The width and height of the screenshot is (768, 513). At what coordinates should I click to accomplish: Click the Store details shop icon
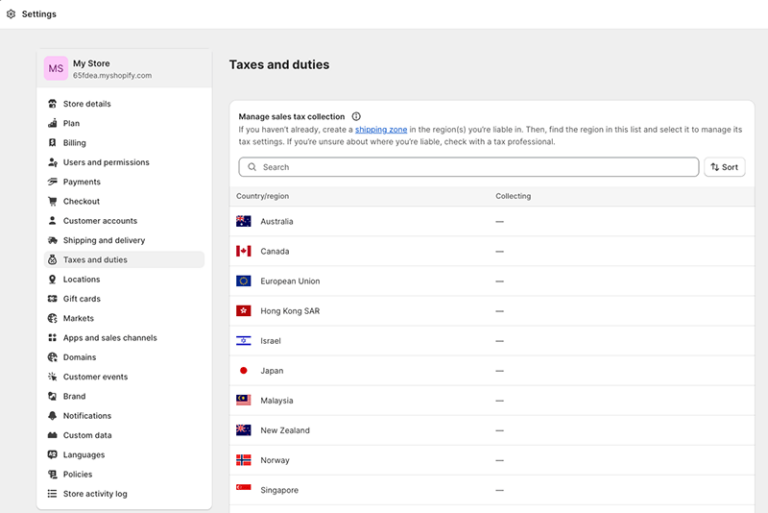pyautogui.click(x=53, y=104)
